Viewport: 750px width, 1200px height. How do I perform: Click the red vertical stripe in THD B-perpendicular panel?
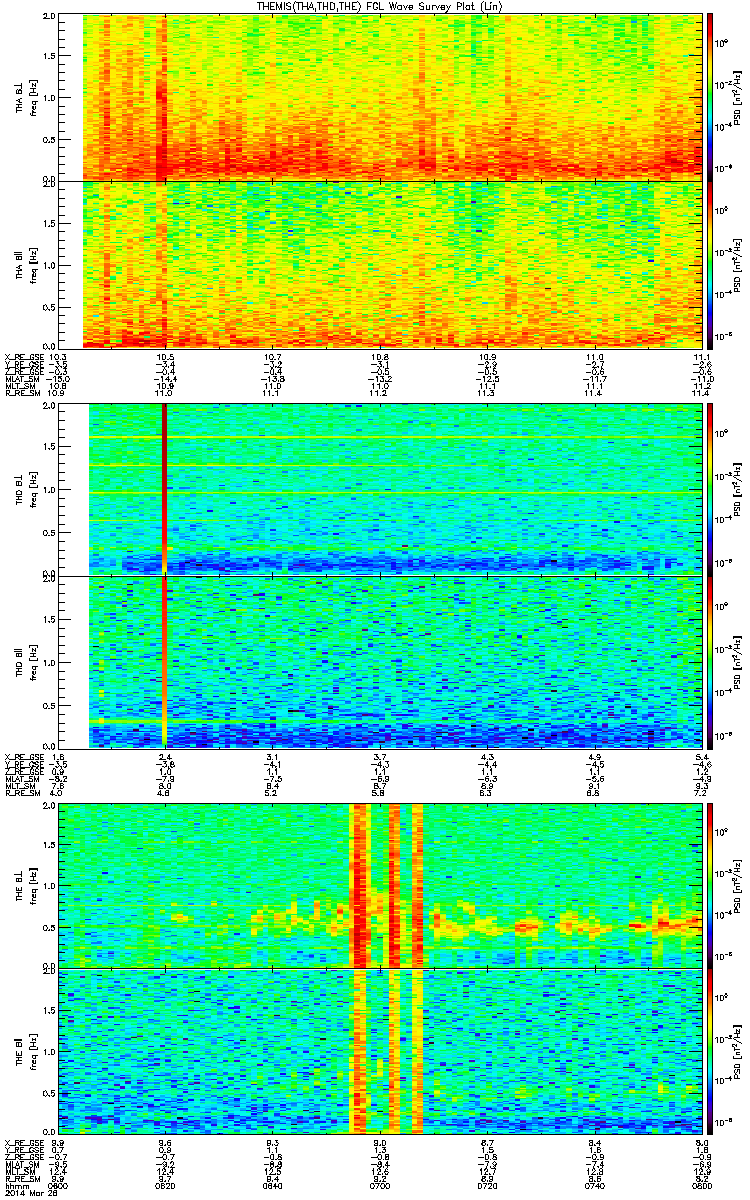click(x=165, y=489)
